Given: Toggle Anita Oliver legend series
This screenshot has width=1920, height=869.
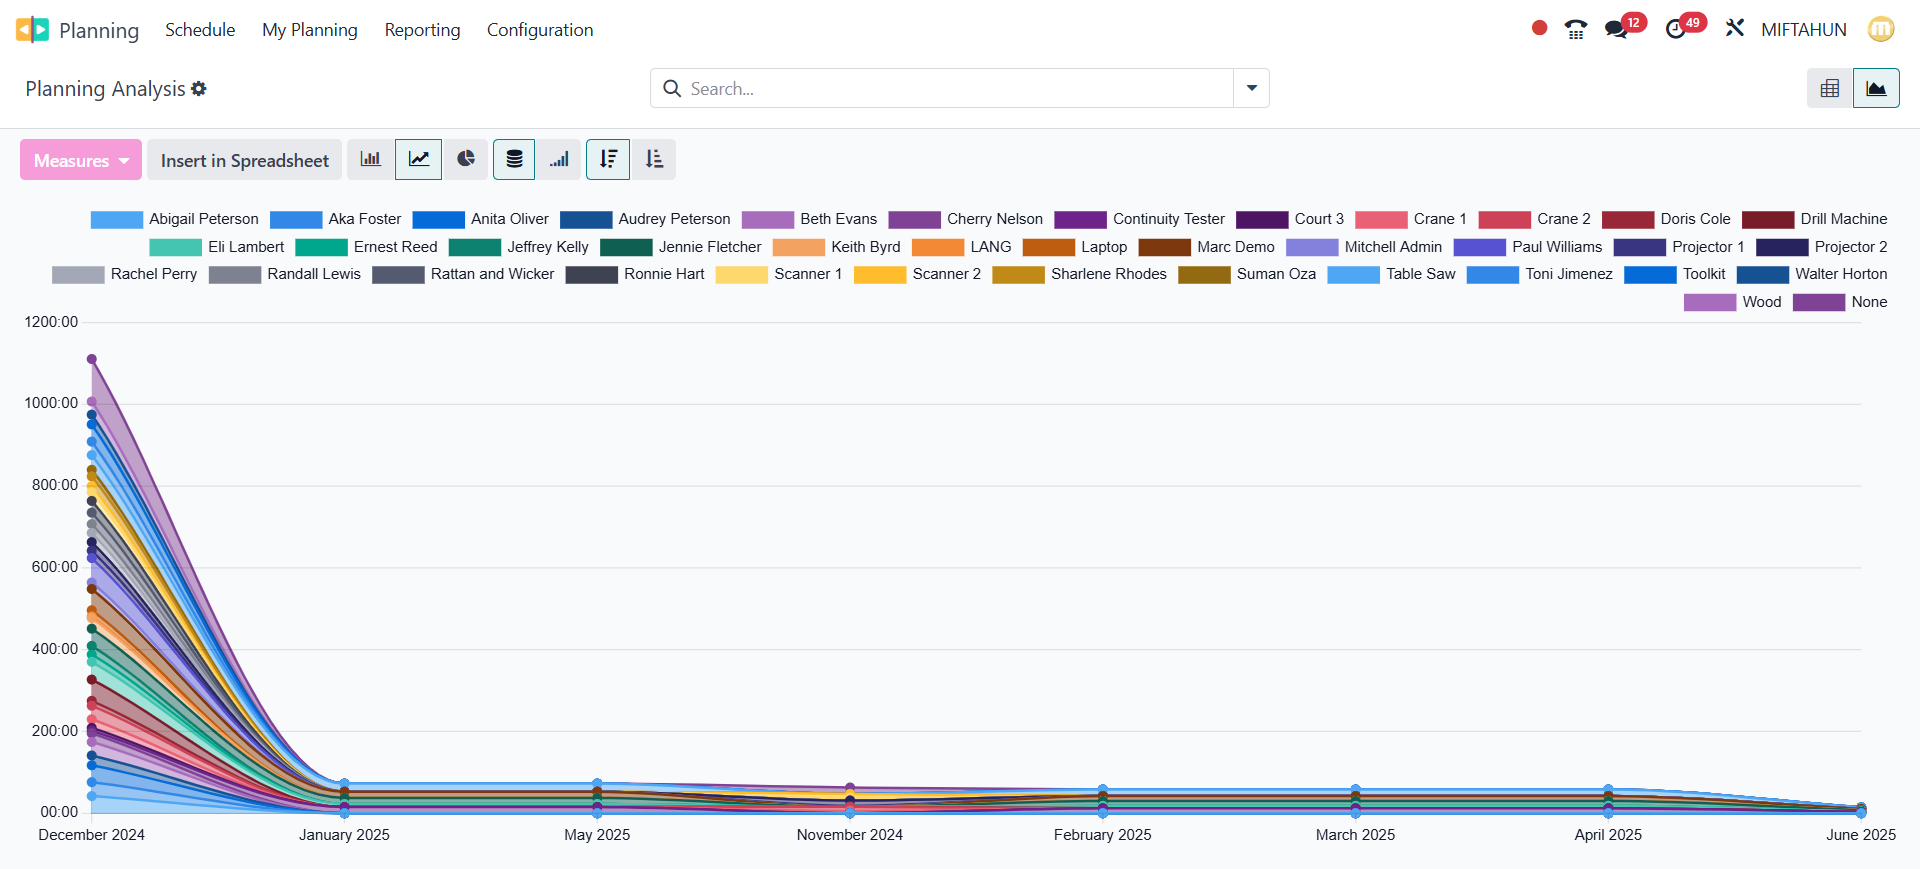Looking at the screenshot, I should pyautogui.click(x=480, y=219).
